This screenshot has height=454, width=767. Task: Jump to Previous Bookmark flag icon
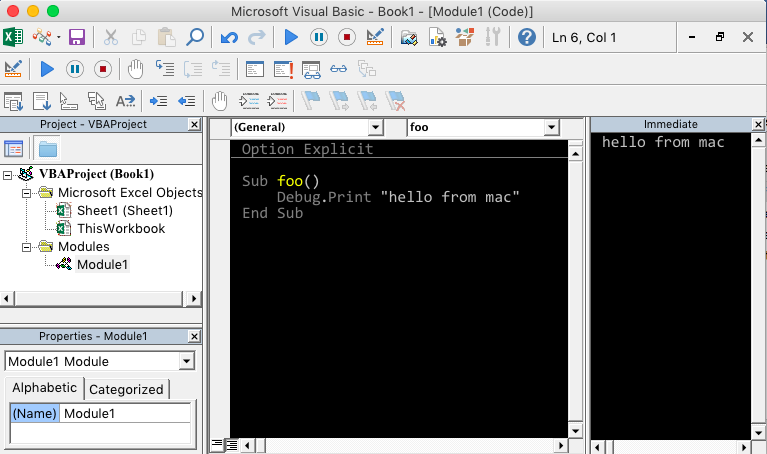tap(367, 101)
